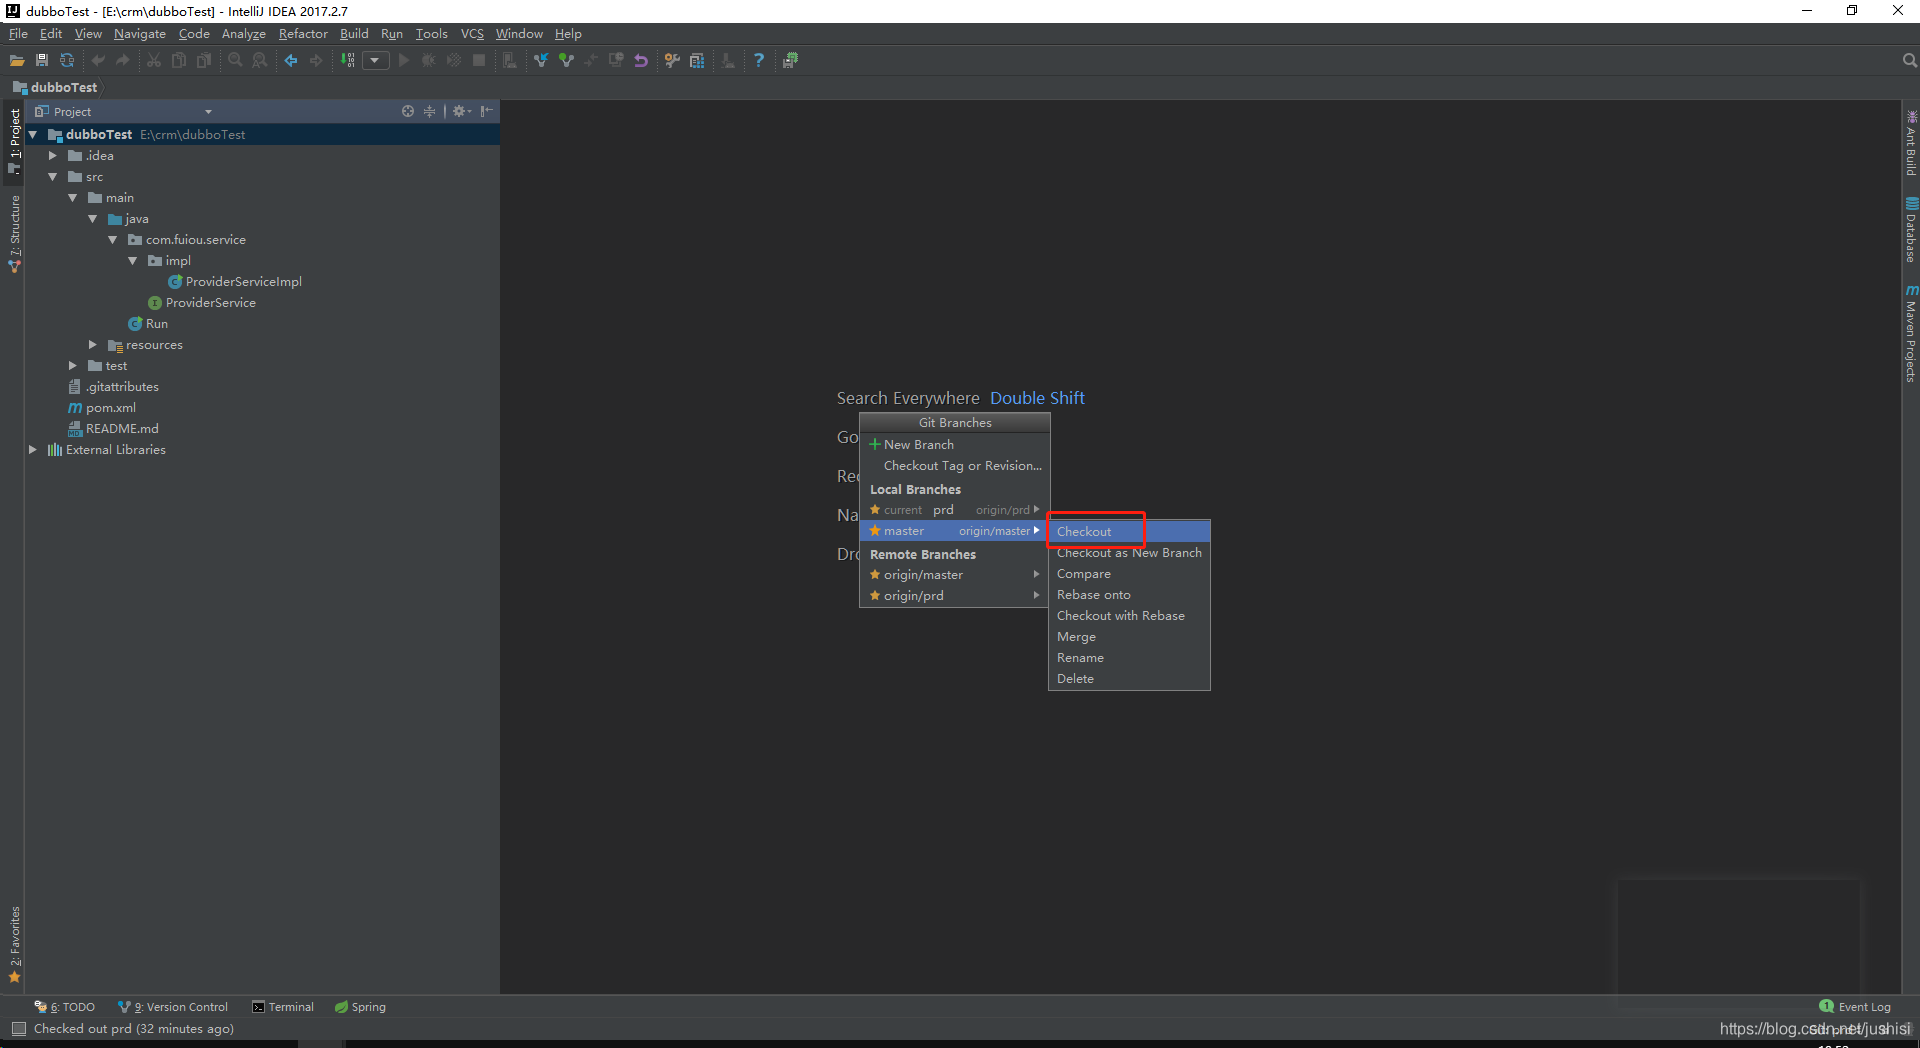Click dubboTest breadcrumb in navigation bar
1920x1048 pixels.
pos(55,87)
